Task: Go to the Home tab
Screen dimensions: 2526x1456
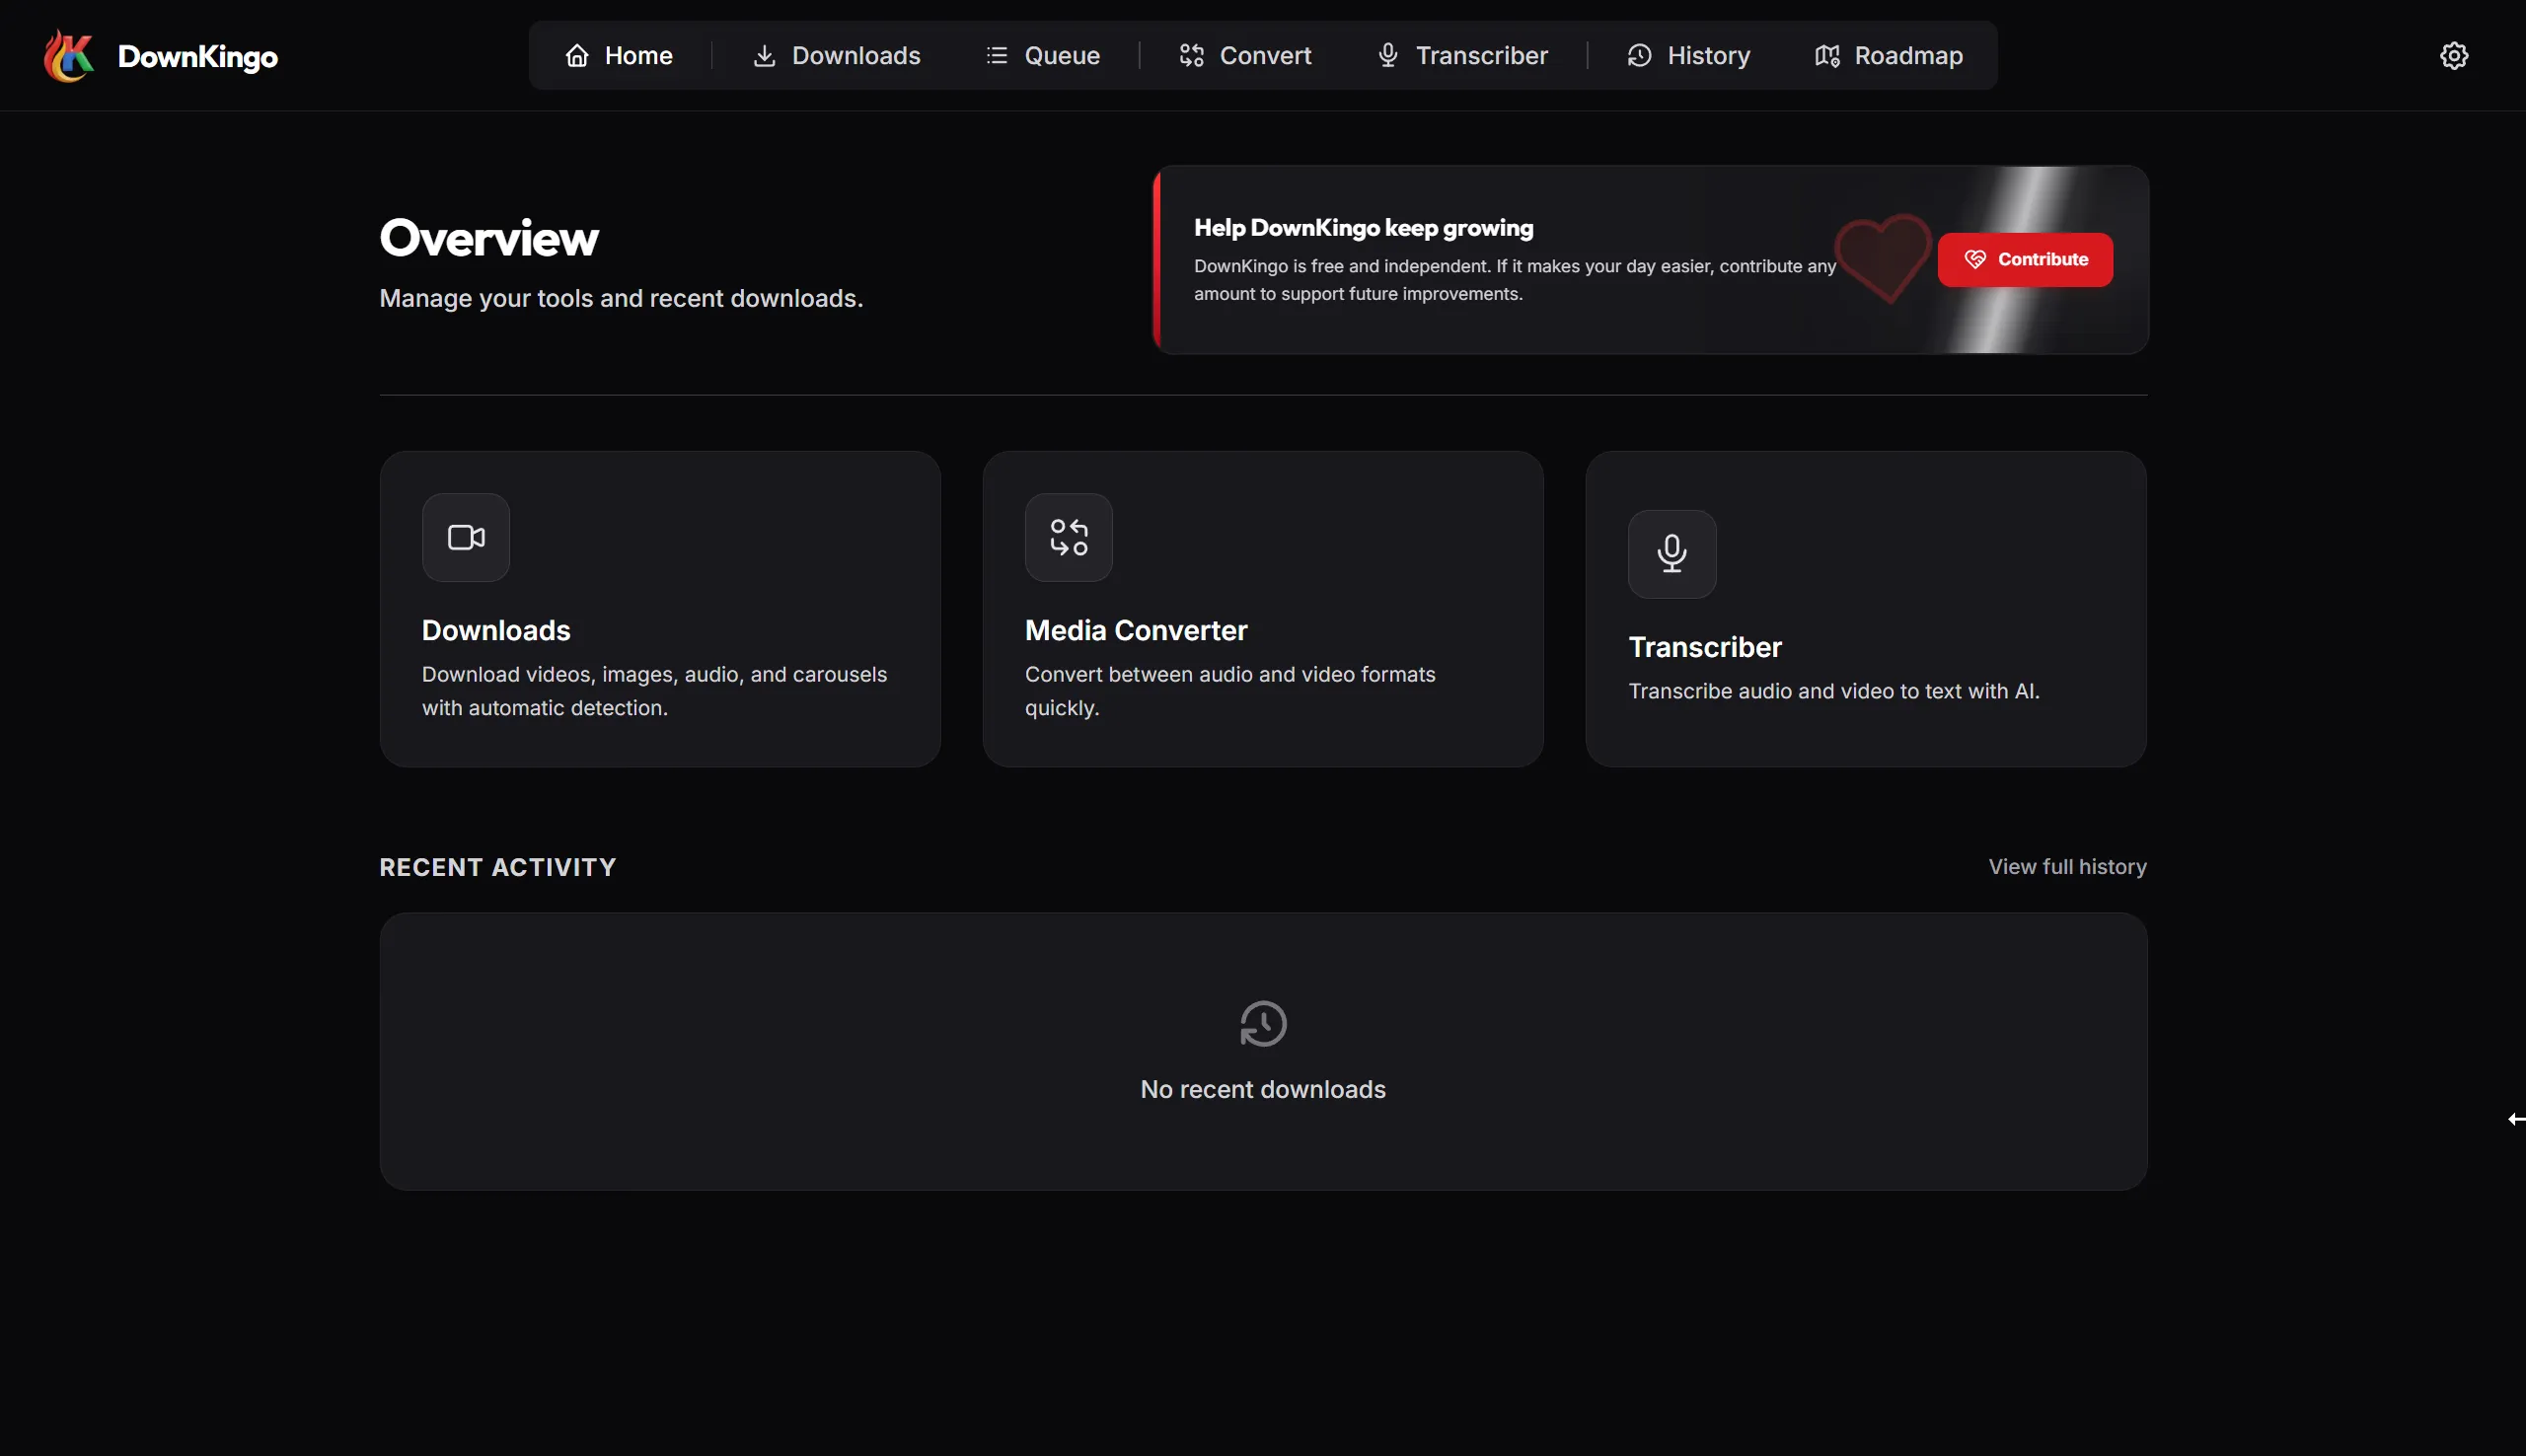Action: coord(618,55)
